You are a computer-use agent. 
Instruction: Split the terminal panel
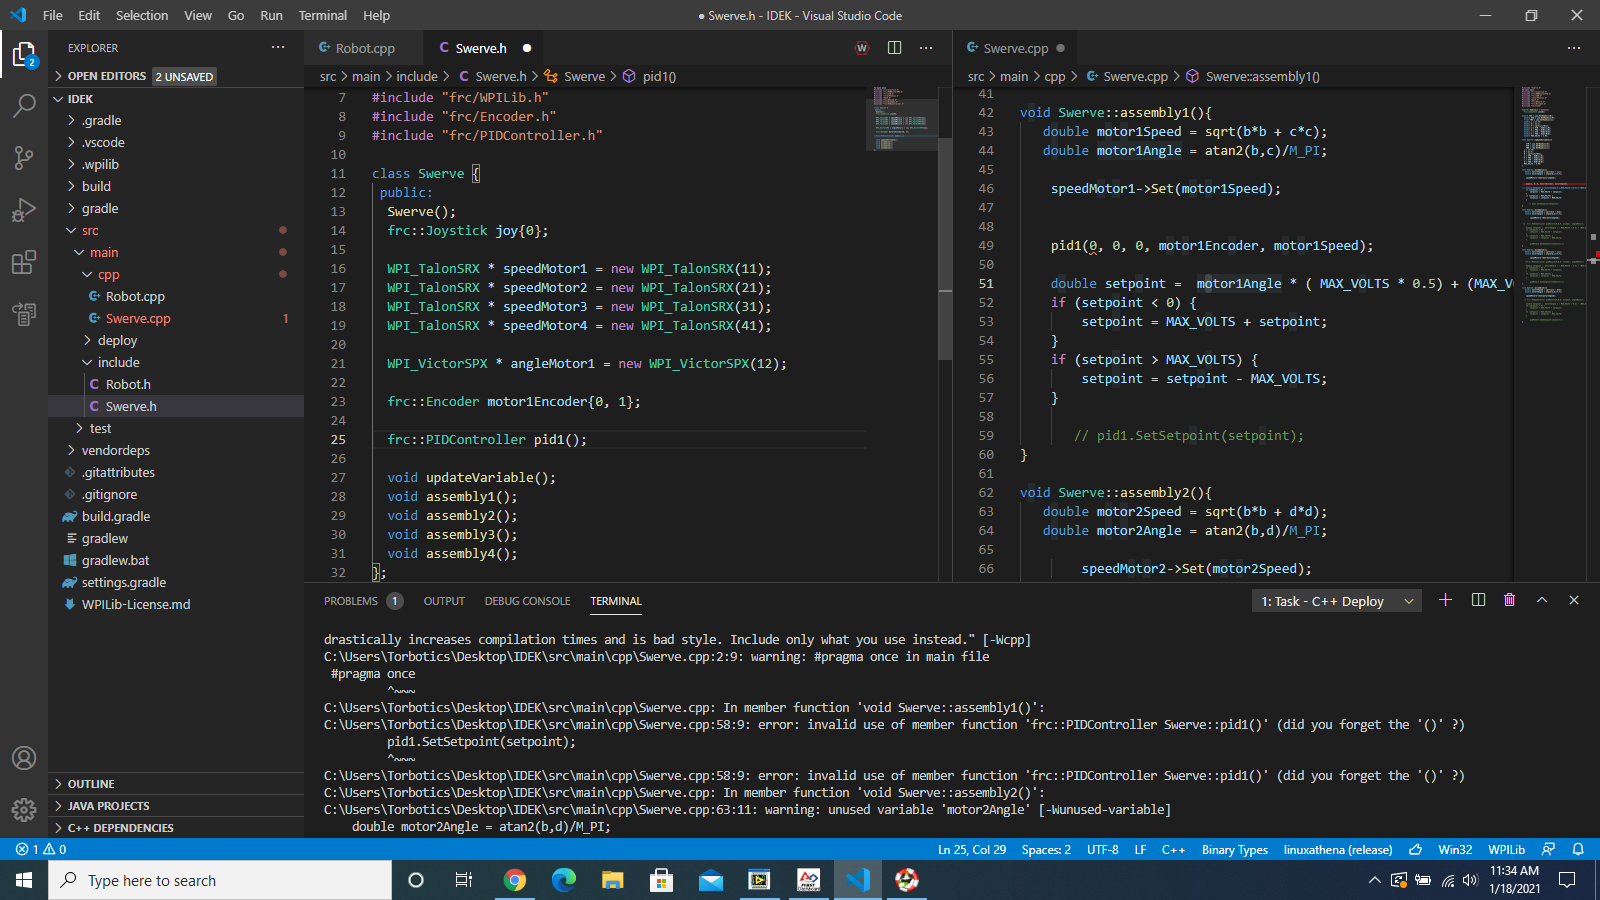(x=1478, y=600)
